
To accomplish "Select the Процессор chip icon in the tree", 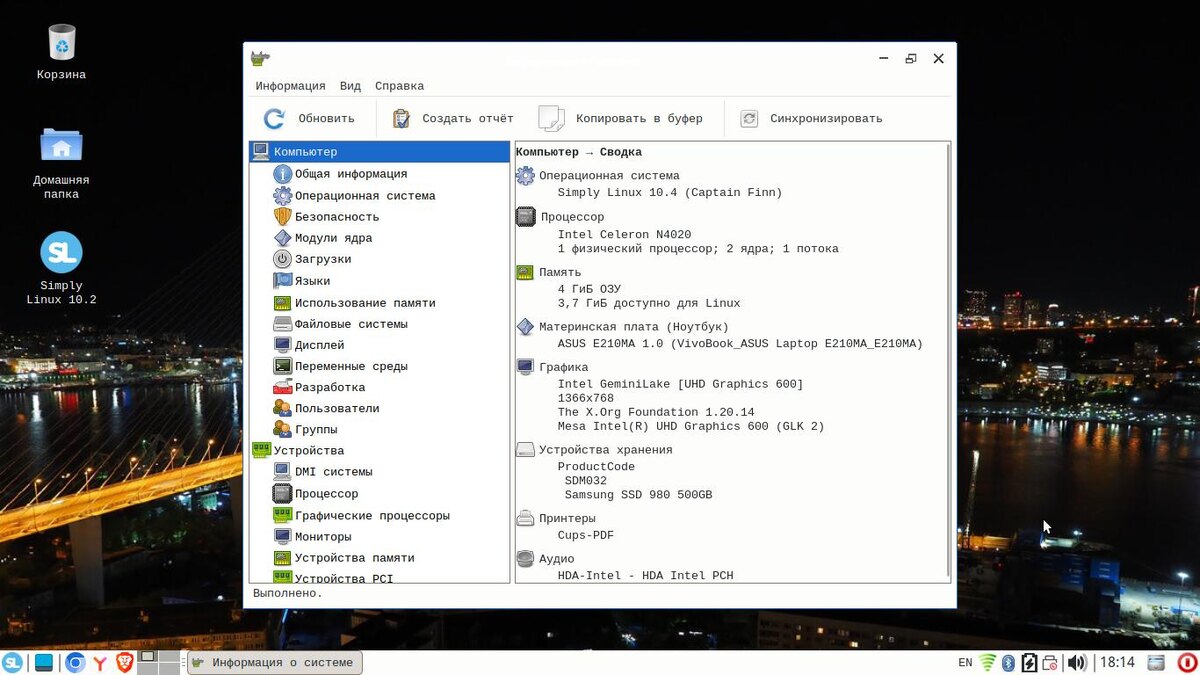I will pos(282,494).
